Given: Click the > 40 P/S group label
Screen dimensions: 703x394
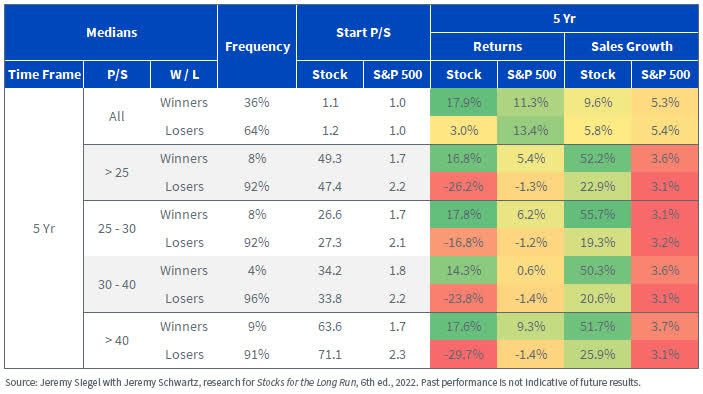Looking at the screenshot, I should tap(117, 341).
